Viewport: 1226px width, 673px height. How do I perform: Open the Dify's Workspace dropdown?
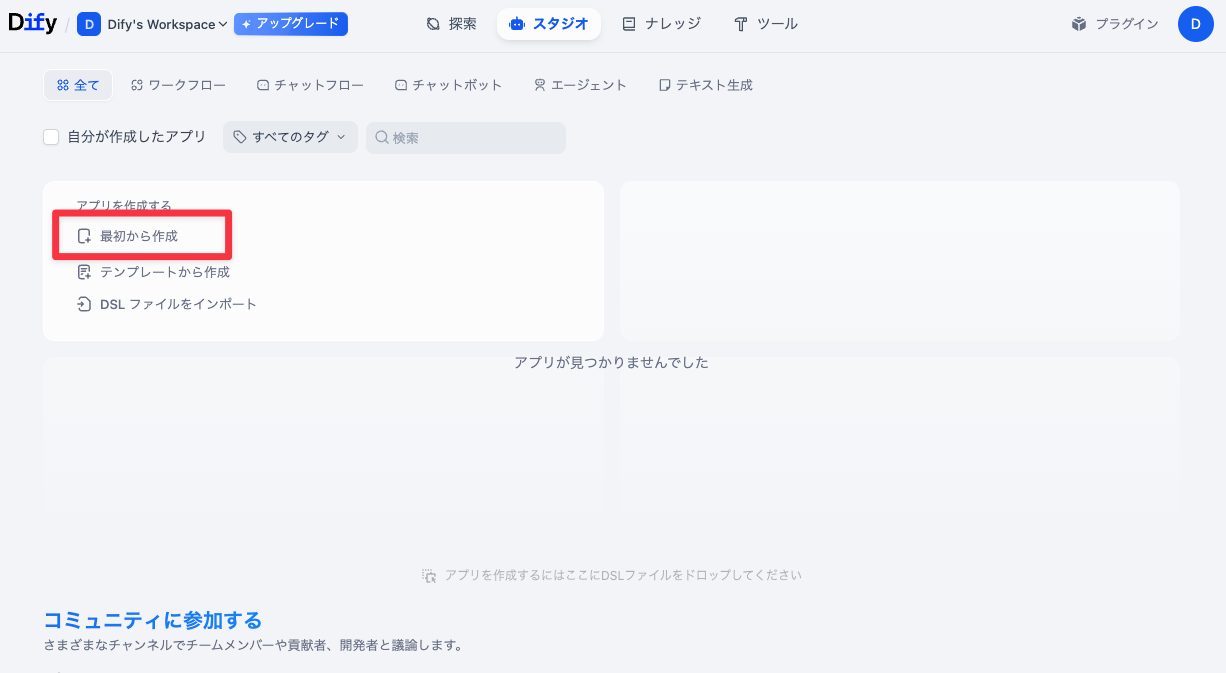pyautogui.click(x=167, y=24)
